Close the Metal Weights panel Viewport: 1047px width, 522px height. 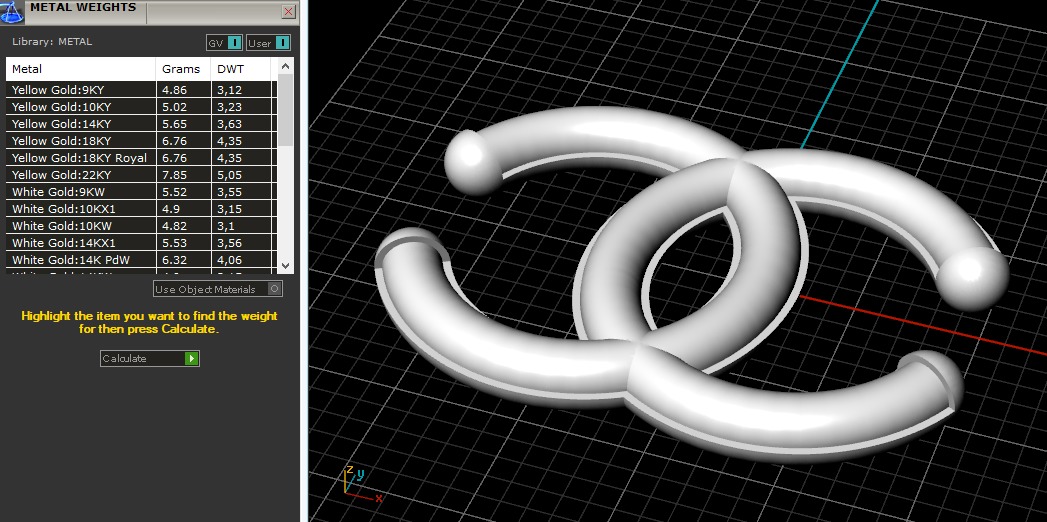click(x=288, y=11)
